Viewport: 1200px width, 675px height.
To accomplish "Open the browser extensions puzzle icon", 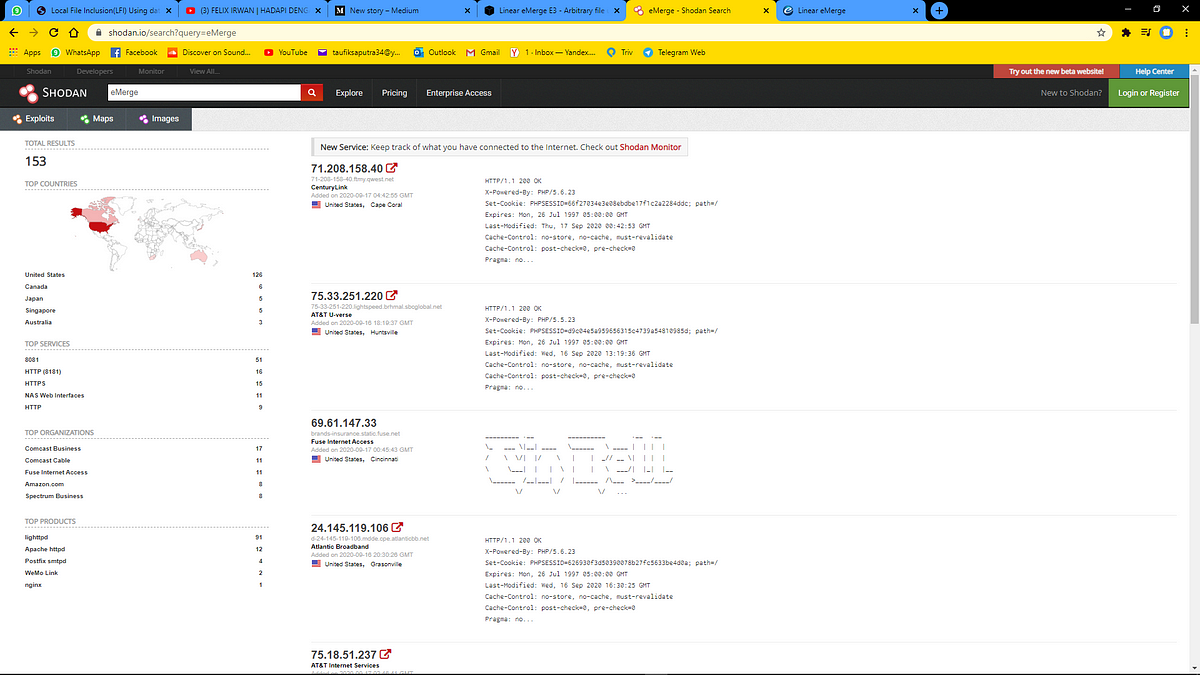I will click(1127, 32).
